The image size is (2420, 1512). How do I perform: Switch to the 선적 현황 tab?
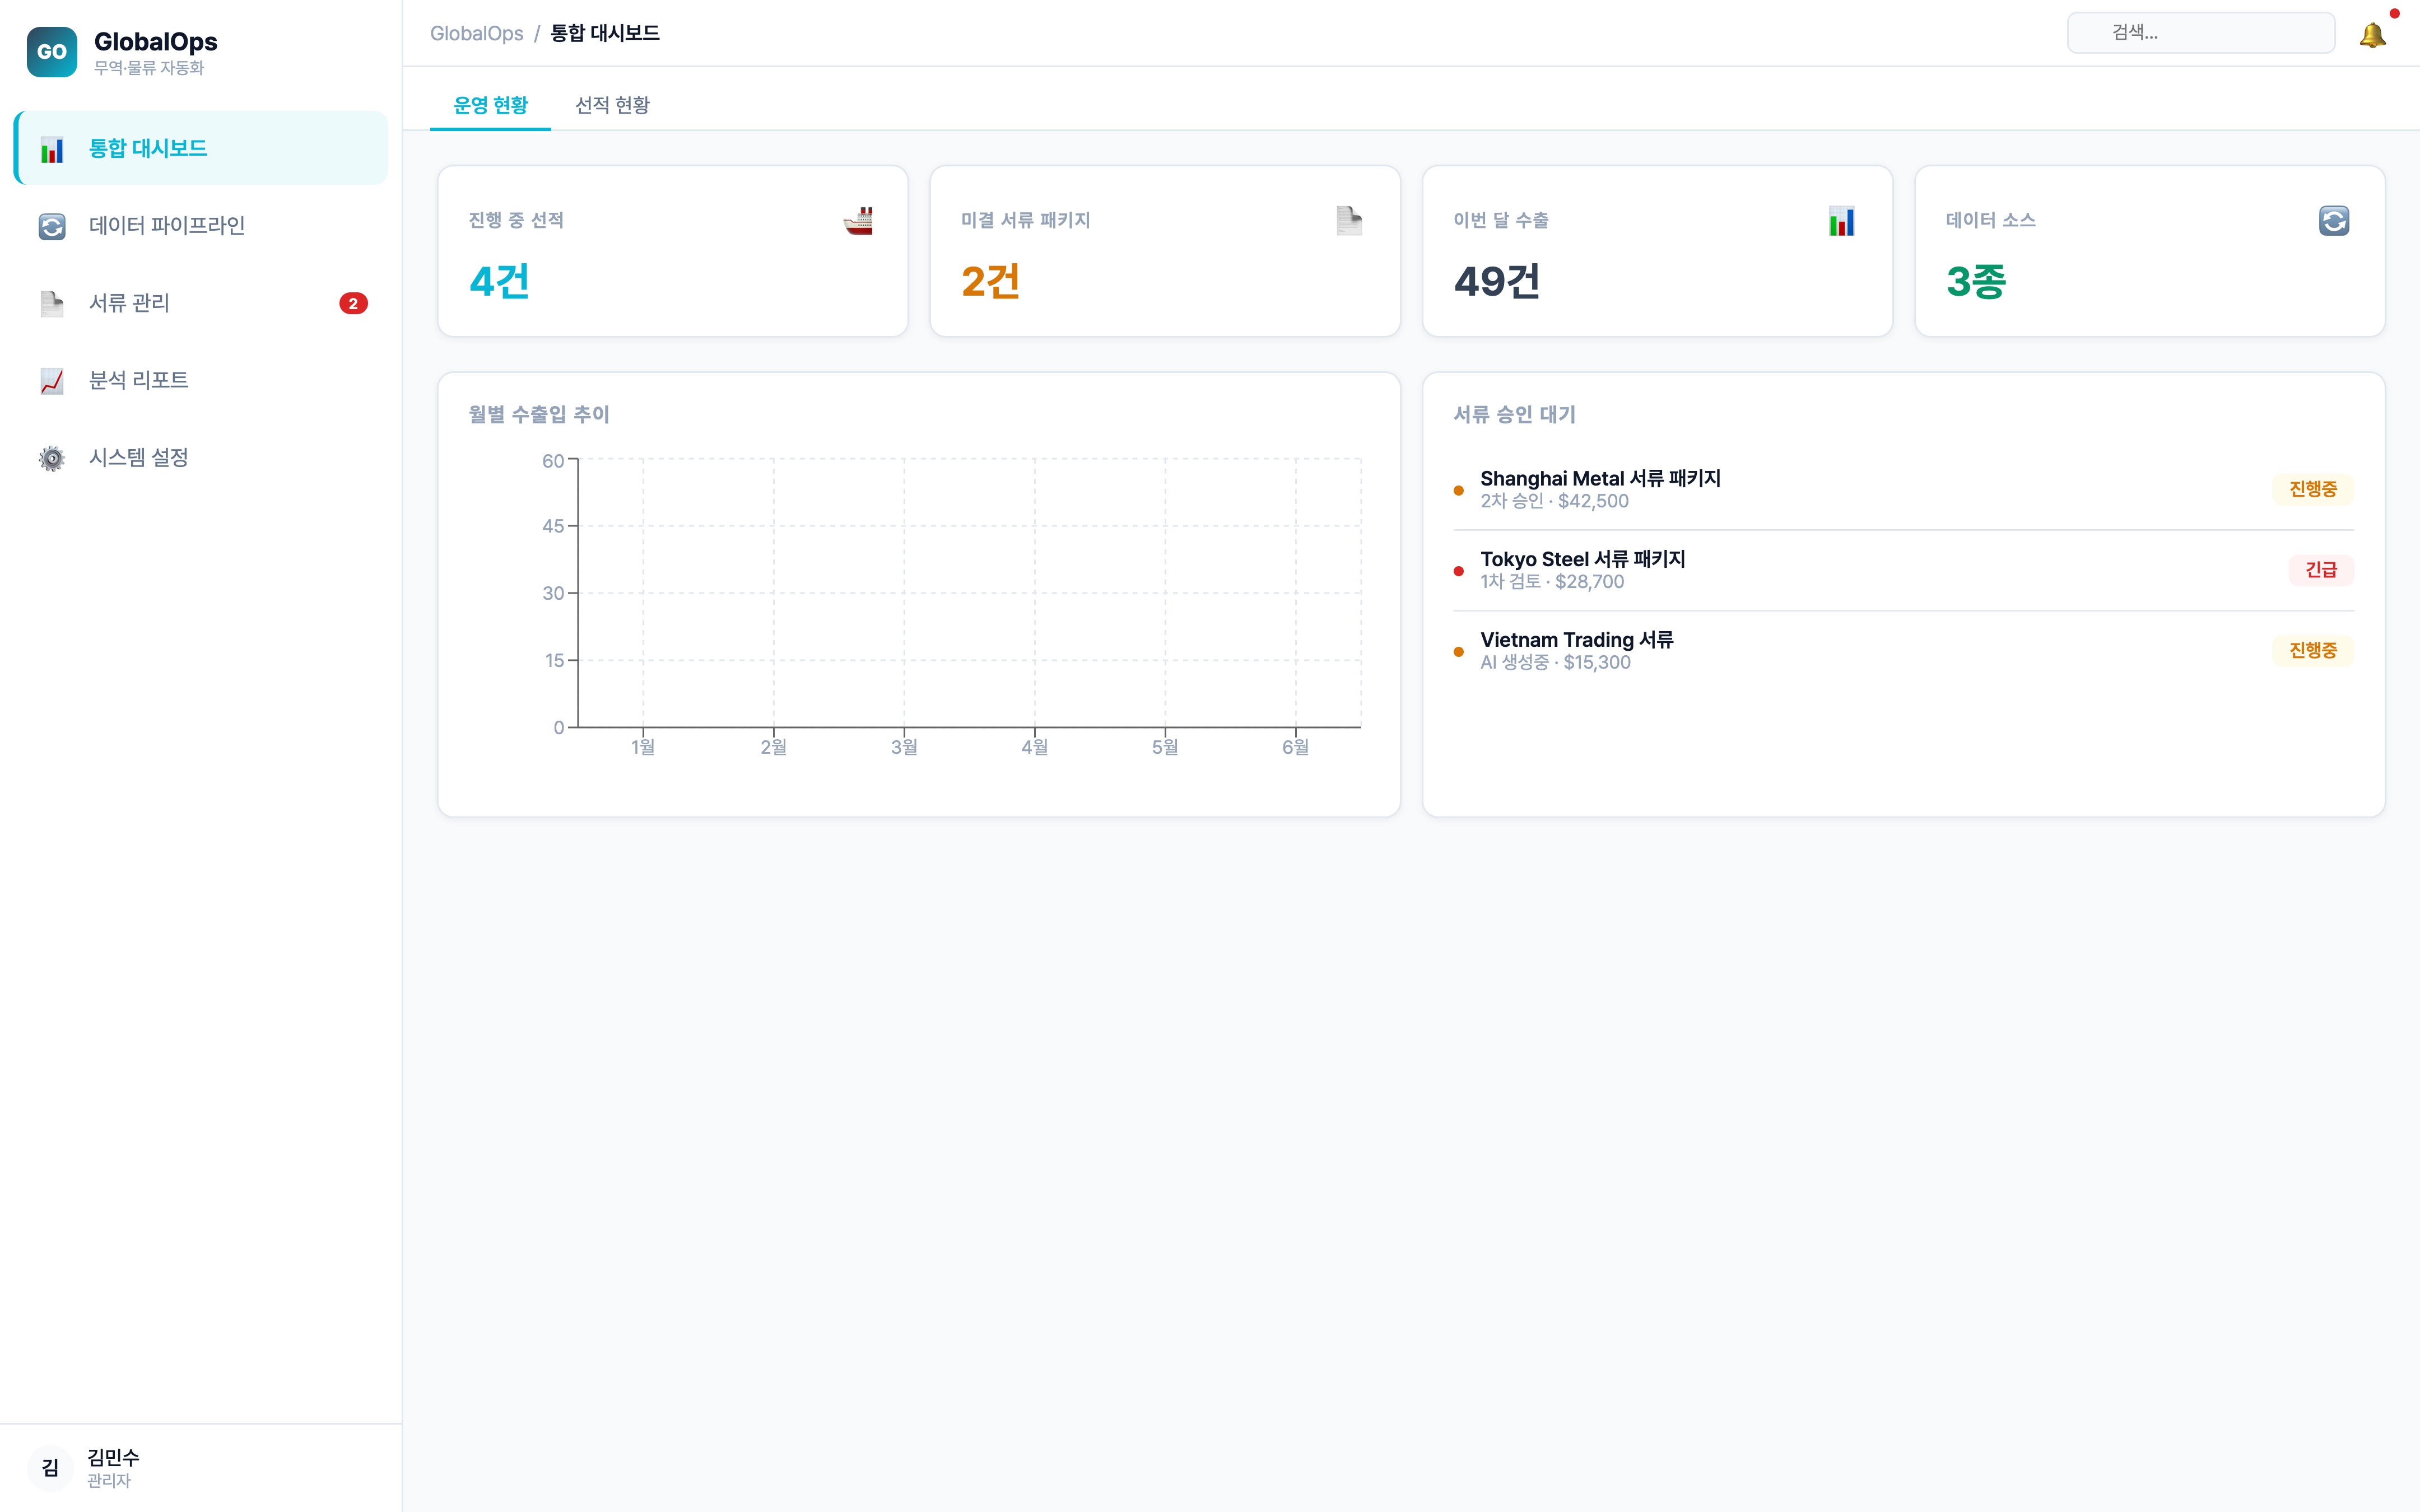(612, 105)
